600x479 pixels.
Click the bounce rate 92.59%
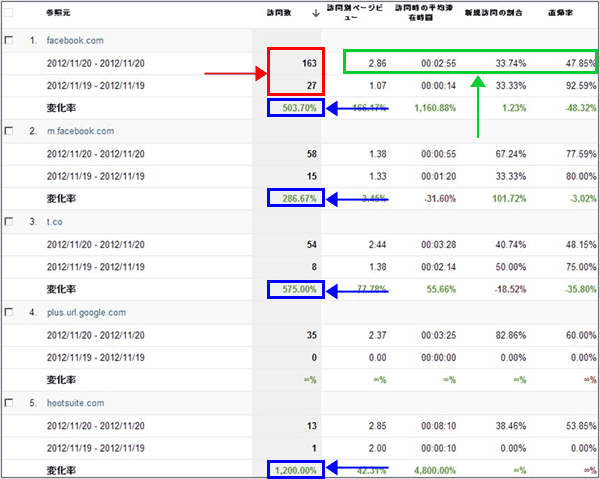tap(581, 85)
